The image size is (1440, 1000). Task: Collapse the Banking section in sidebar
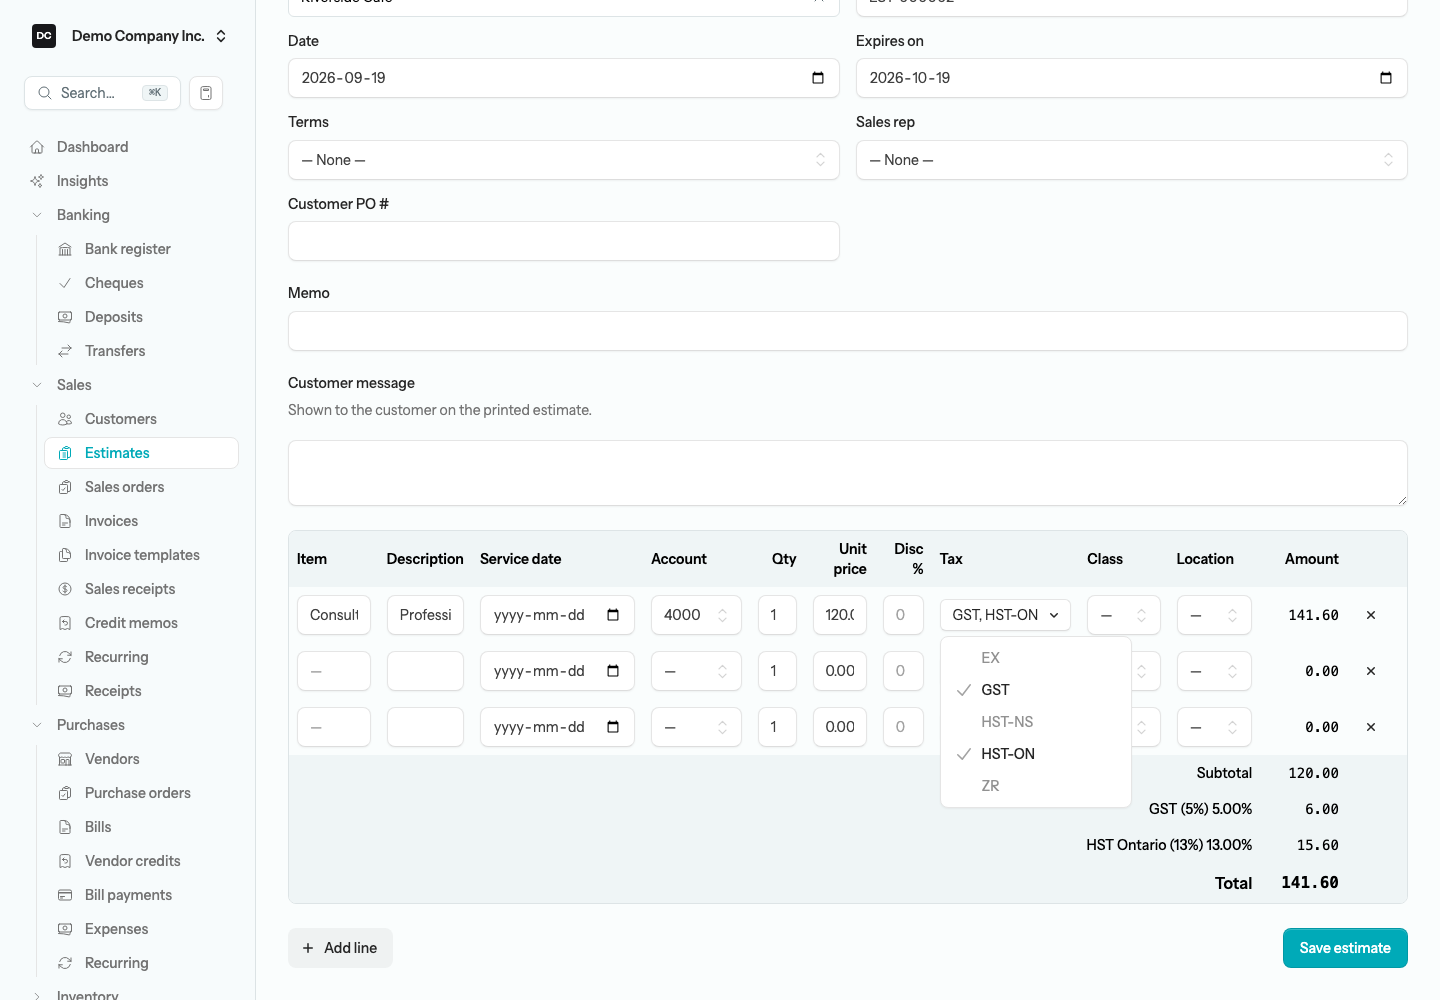(x=37, y=215)
